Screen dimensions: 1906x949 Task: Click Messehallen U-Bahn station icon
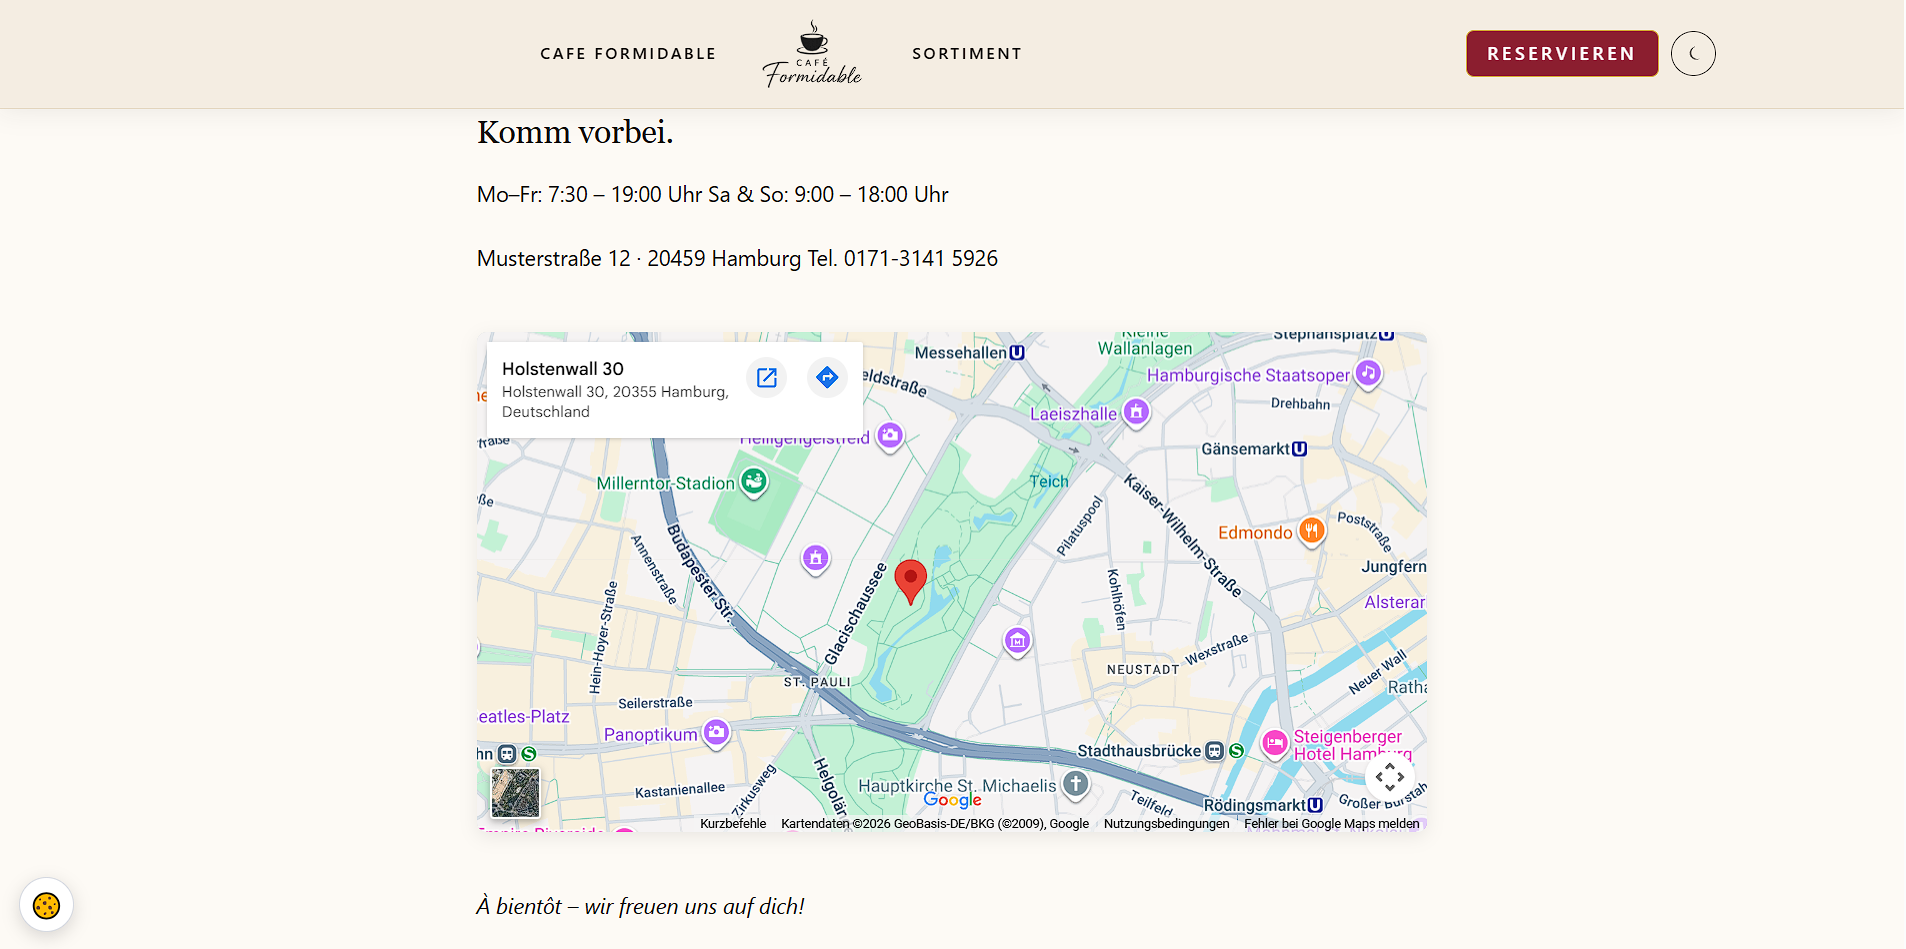coord(1017,353)
